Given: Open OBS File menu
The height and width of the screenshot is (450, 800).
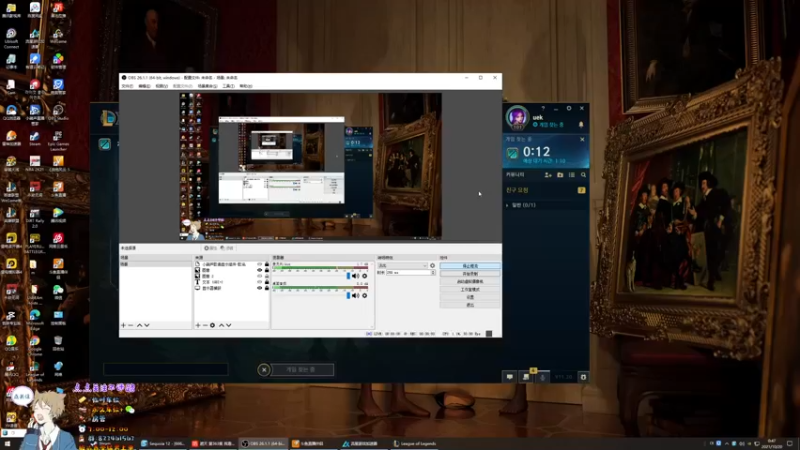Looking at the screenshot, I should coord(127,86).
